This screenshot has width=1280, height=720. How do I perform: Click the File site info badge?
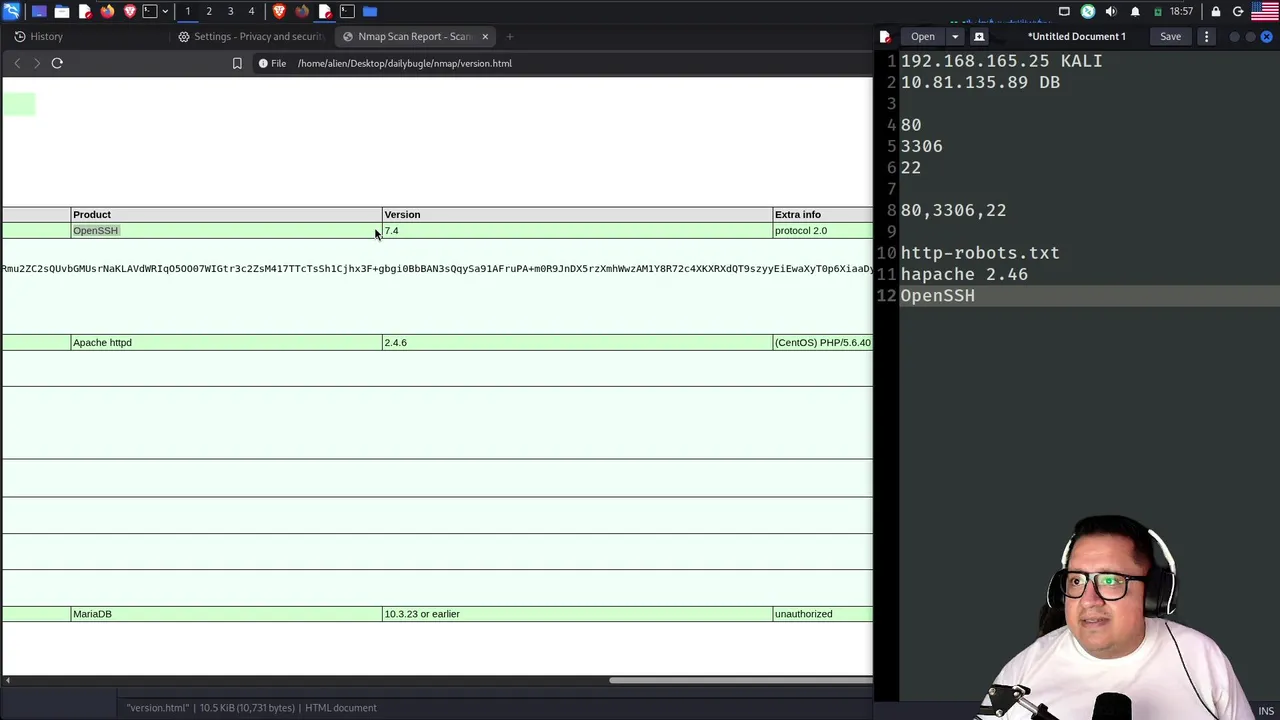pos(272,63)
